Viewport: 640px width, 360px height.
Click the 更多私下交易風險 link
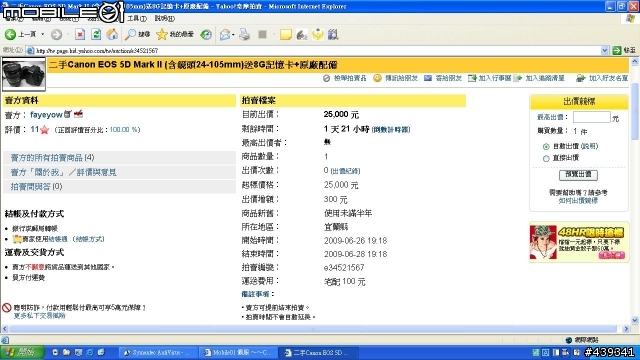(x=39, y=316)
